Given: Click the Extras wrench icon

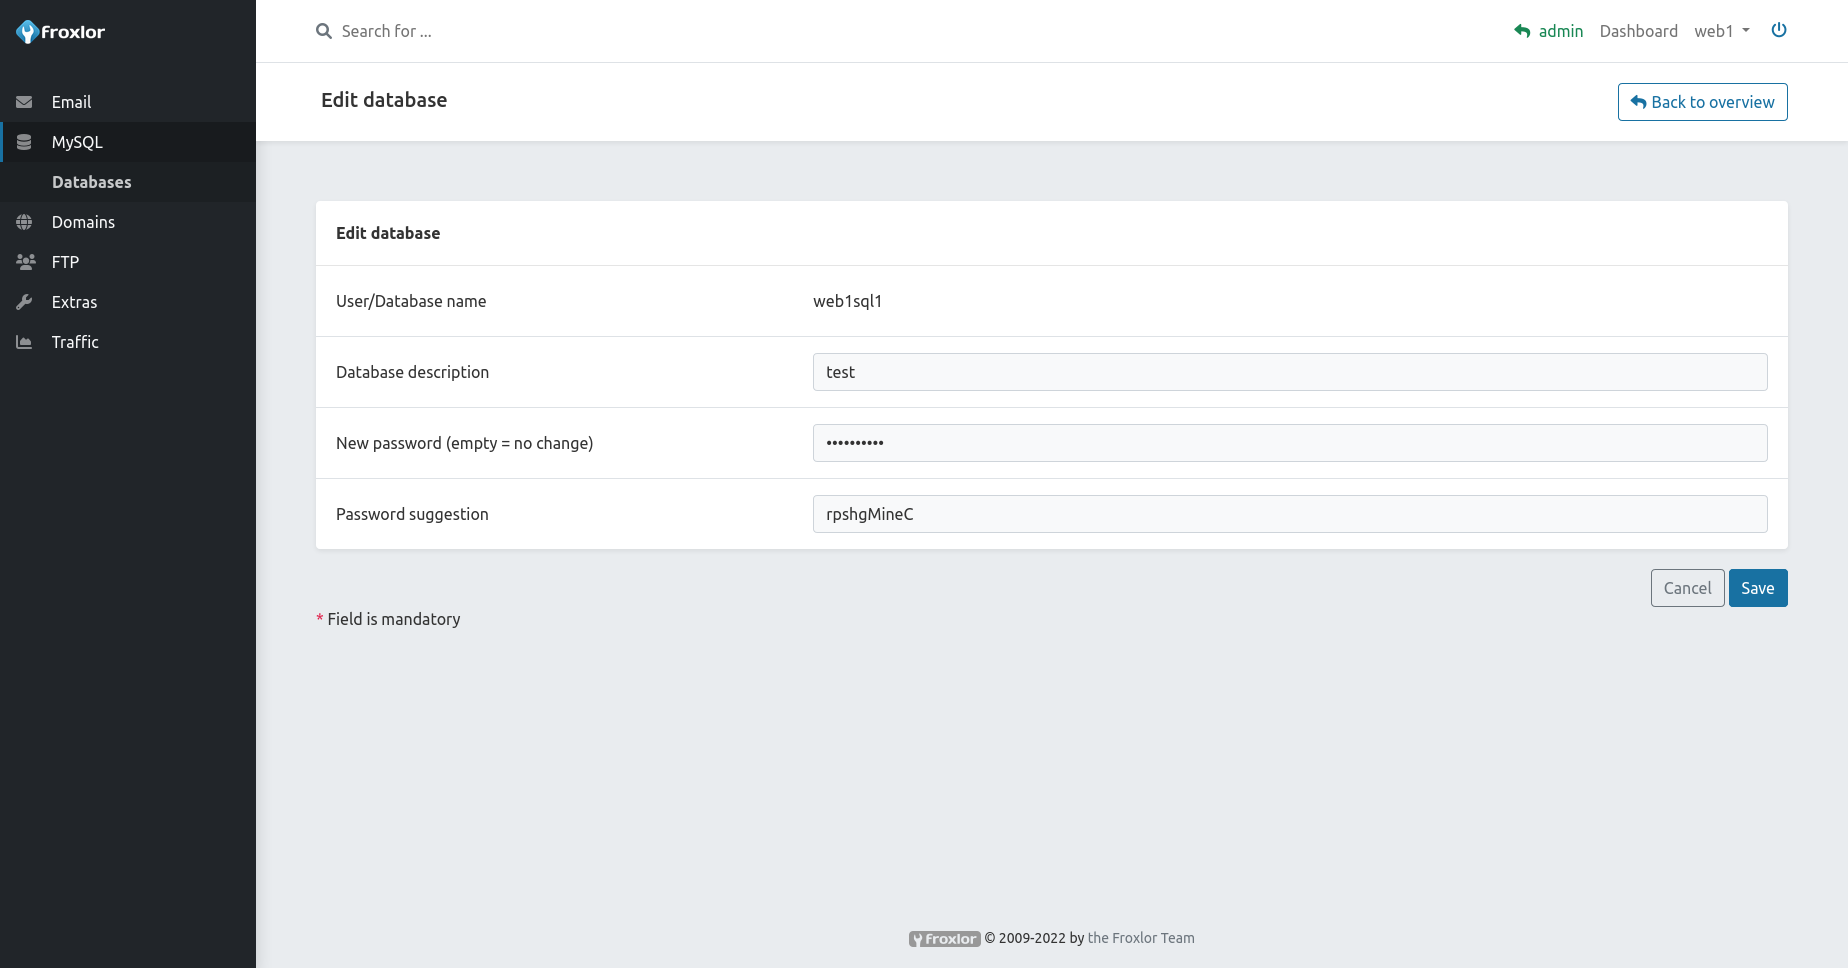Looking at the screenshot, I should (x=24, y=302).
